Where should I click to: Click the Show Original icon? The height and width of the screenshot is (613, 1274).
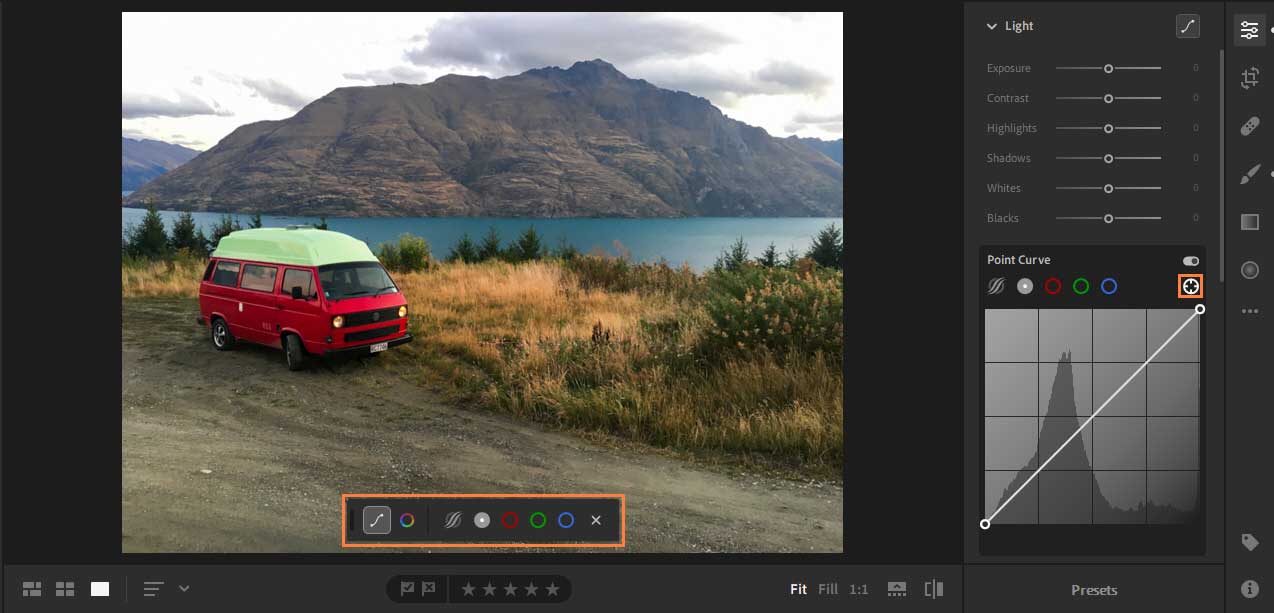897,589
